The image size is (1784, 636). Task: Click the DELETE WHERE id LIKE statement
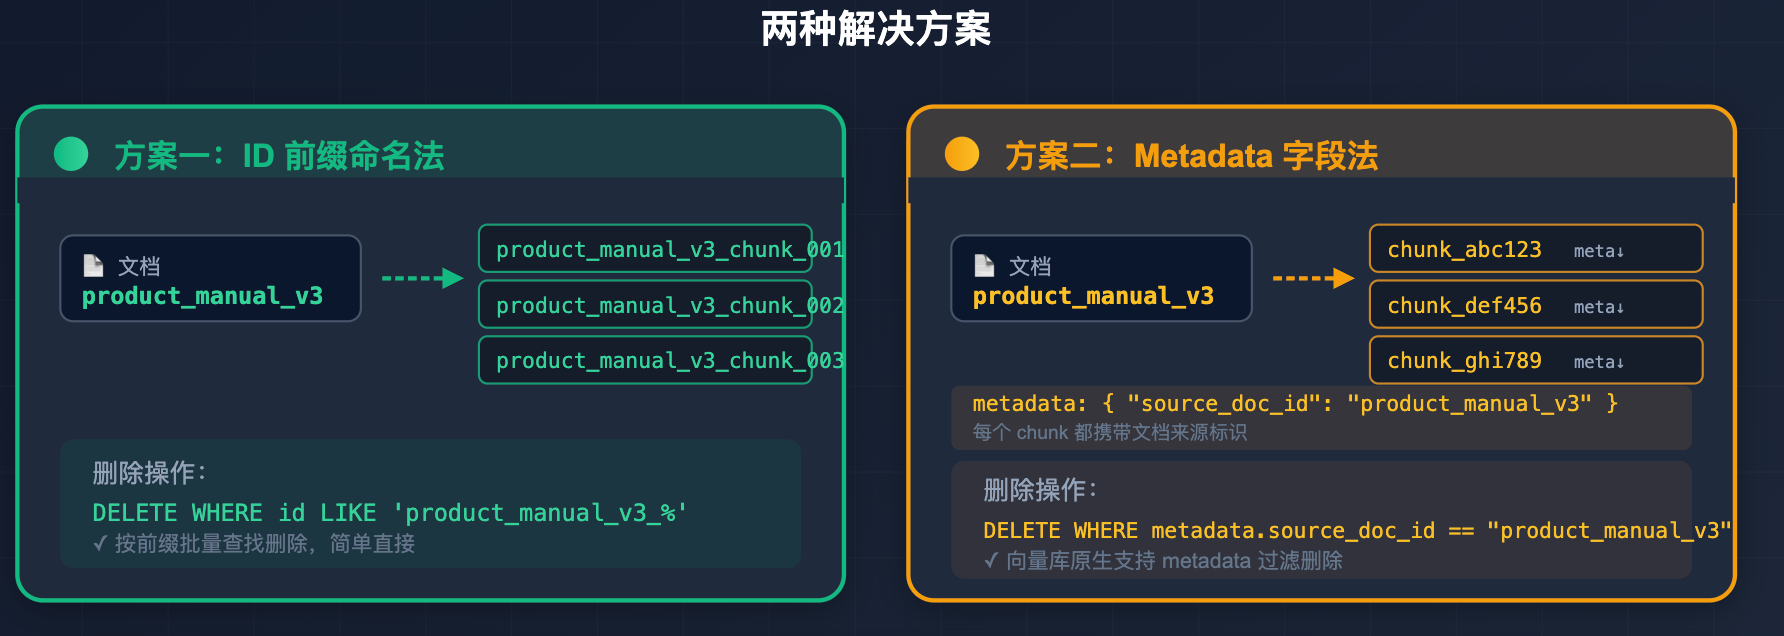(x=390, y=513)
